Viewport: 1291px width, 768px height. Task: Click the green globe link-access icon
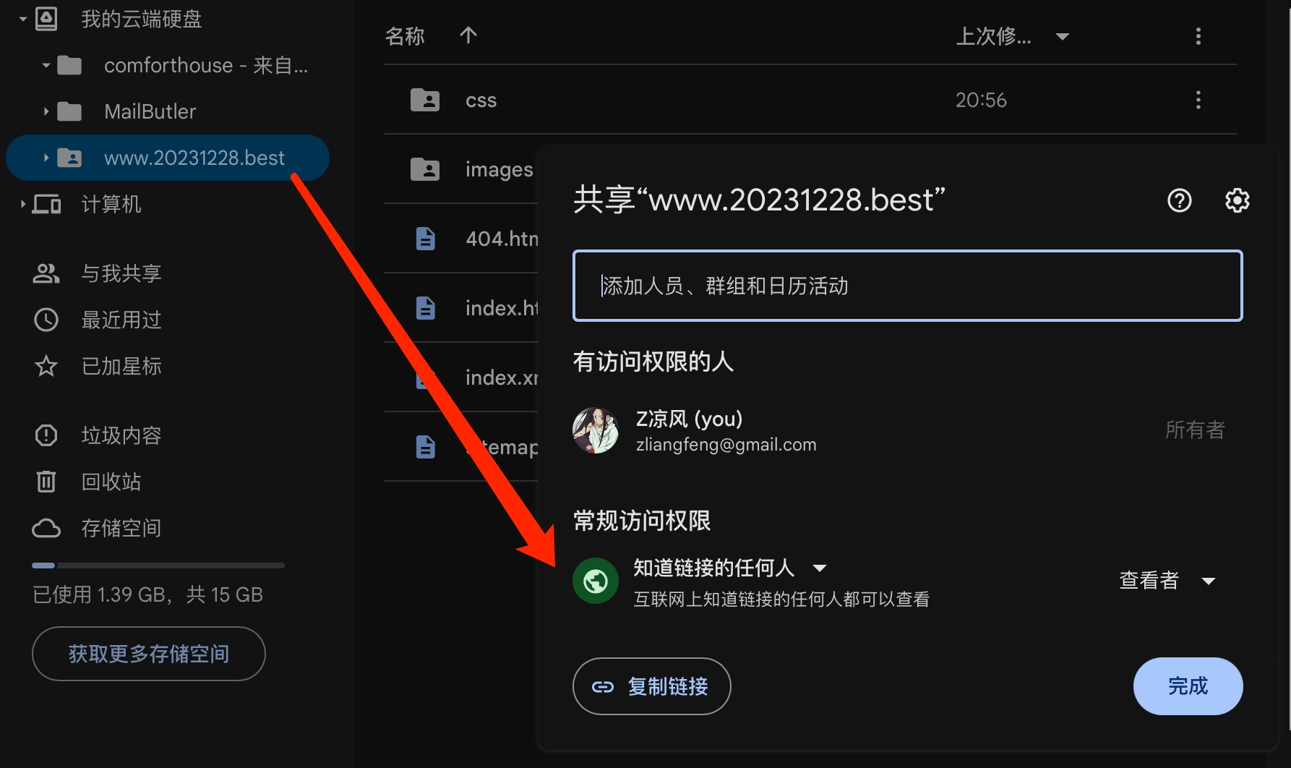click(595, 581)
